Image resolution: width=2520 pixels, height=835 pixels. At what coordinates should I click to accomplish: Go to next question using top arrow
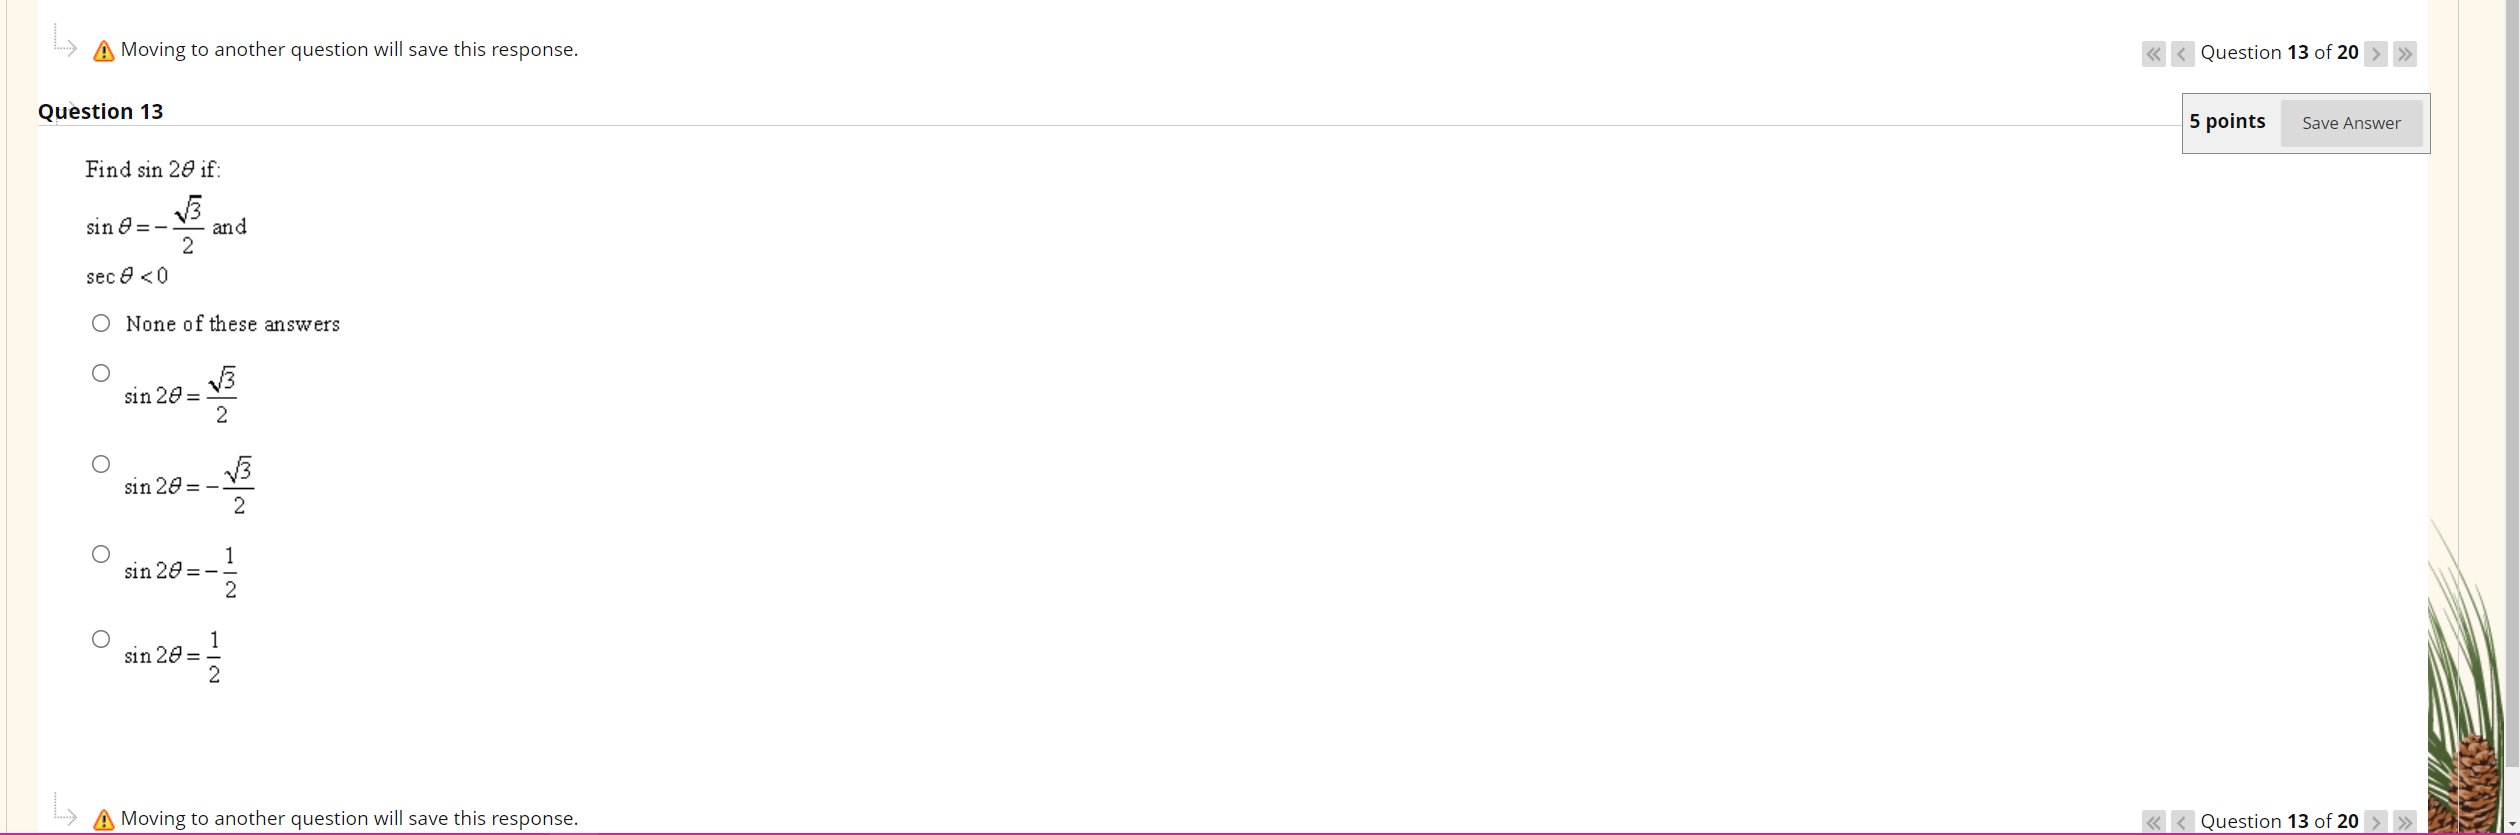point(2376,54)
